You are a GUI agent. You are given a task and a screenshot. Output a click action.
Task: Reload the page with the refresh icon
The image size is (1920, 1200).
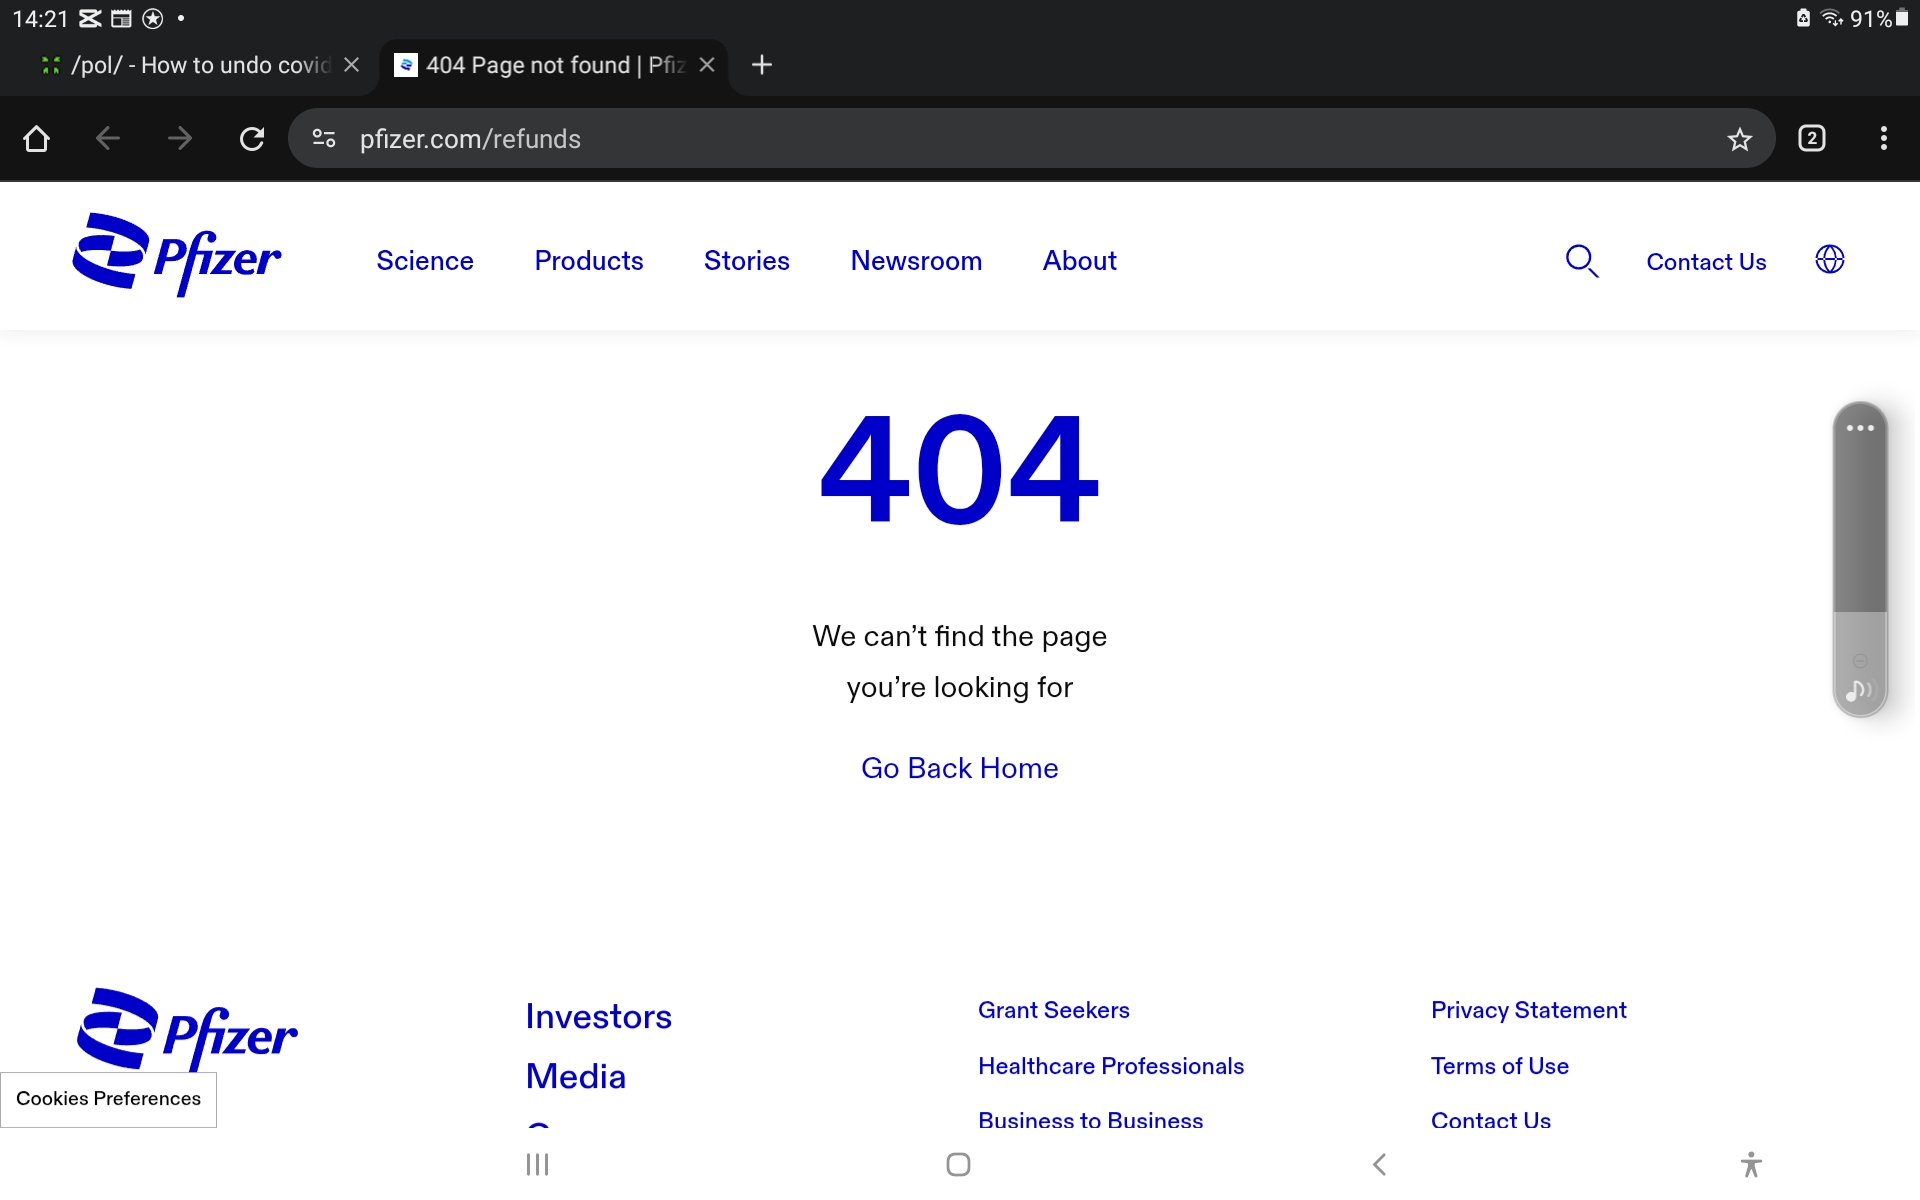(252, 138)
